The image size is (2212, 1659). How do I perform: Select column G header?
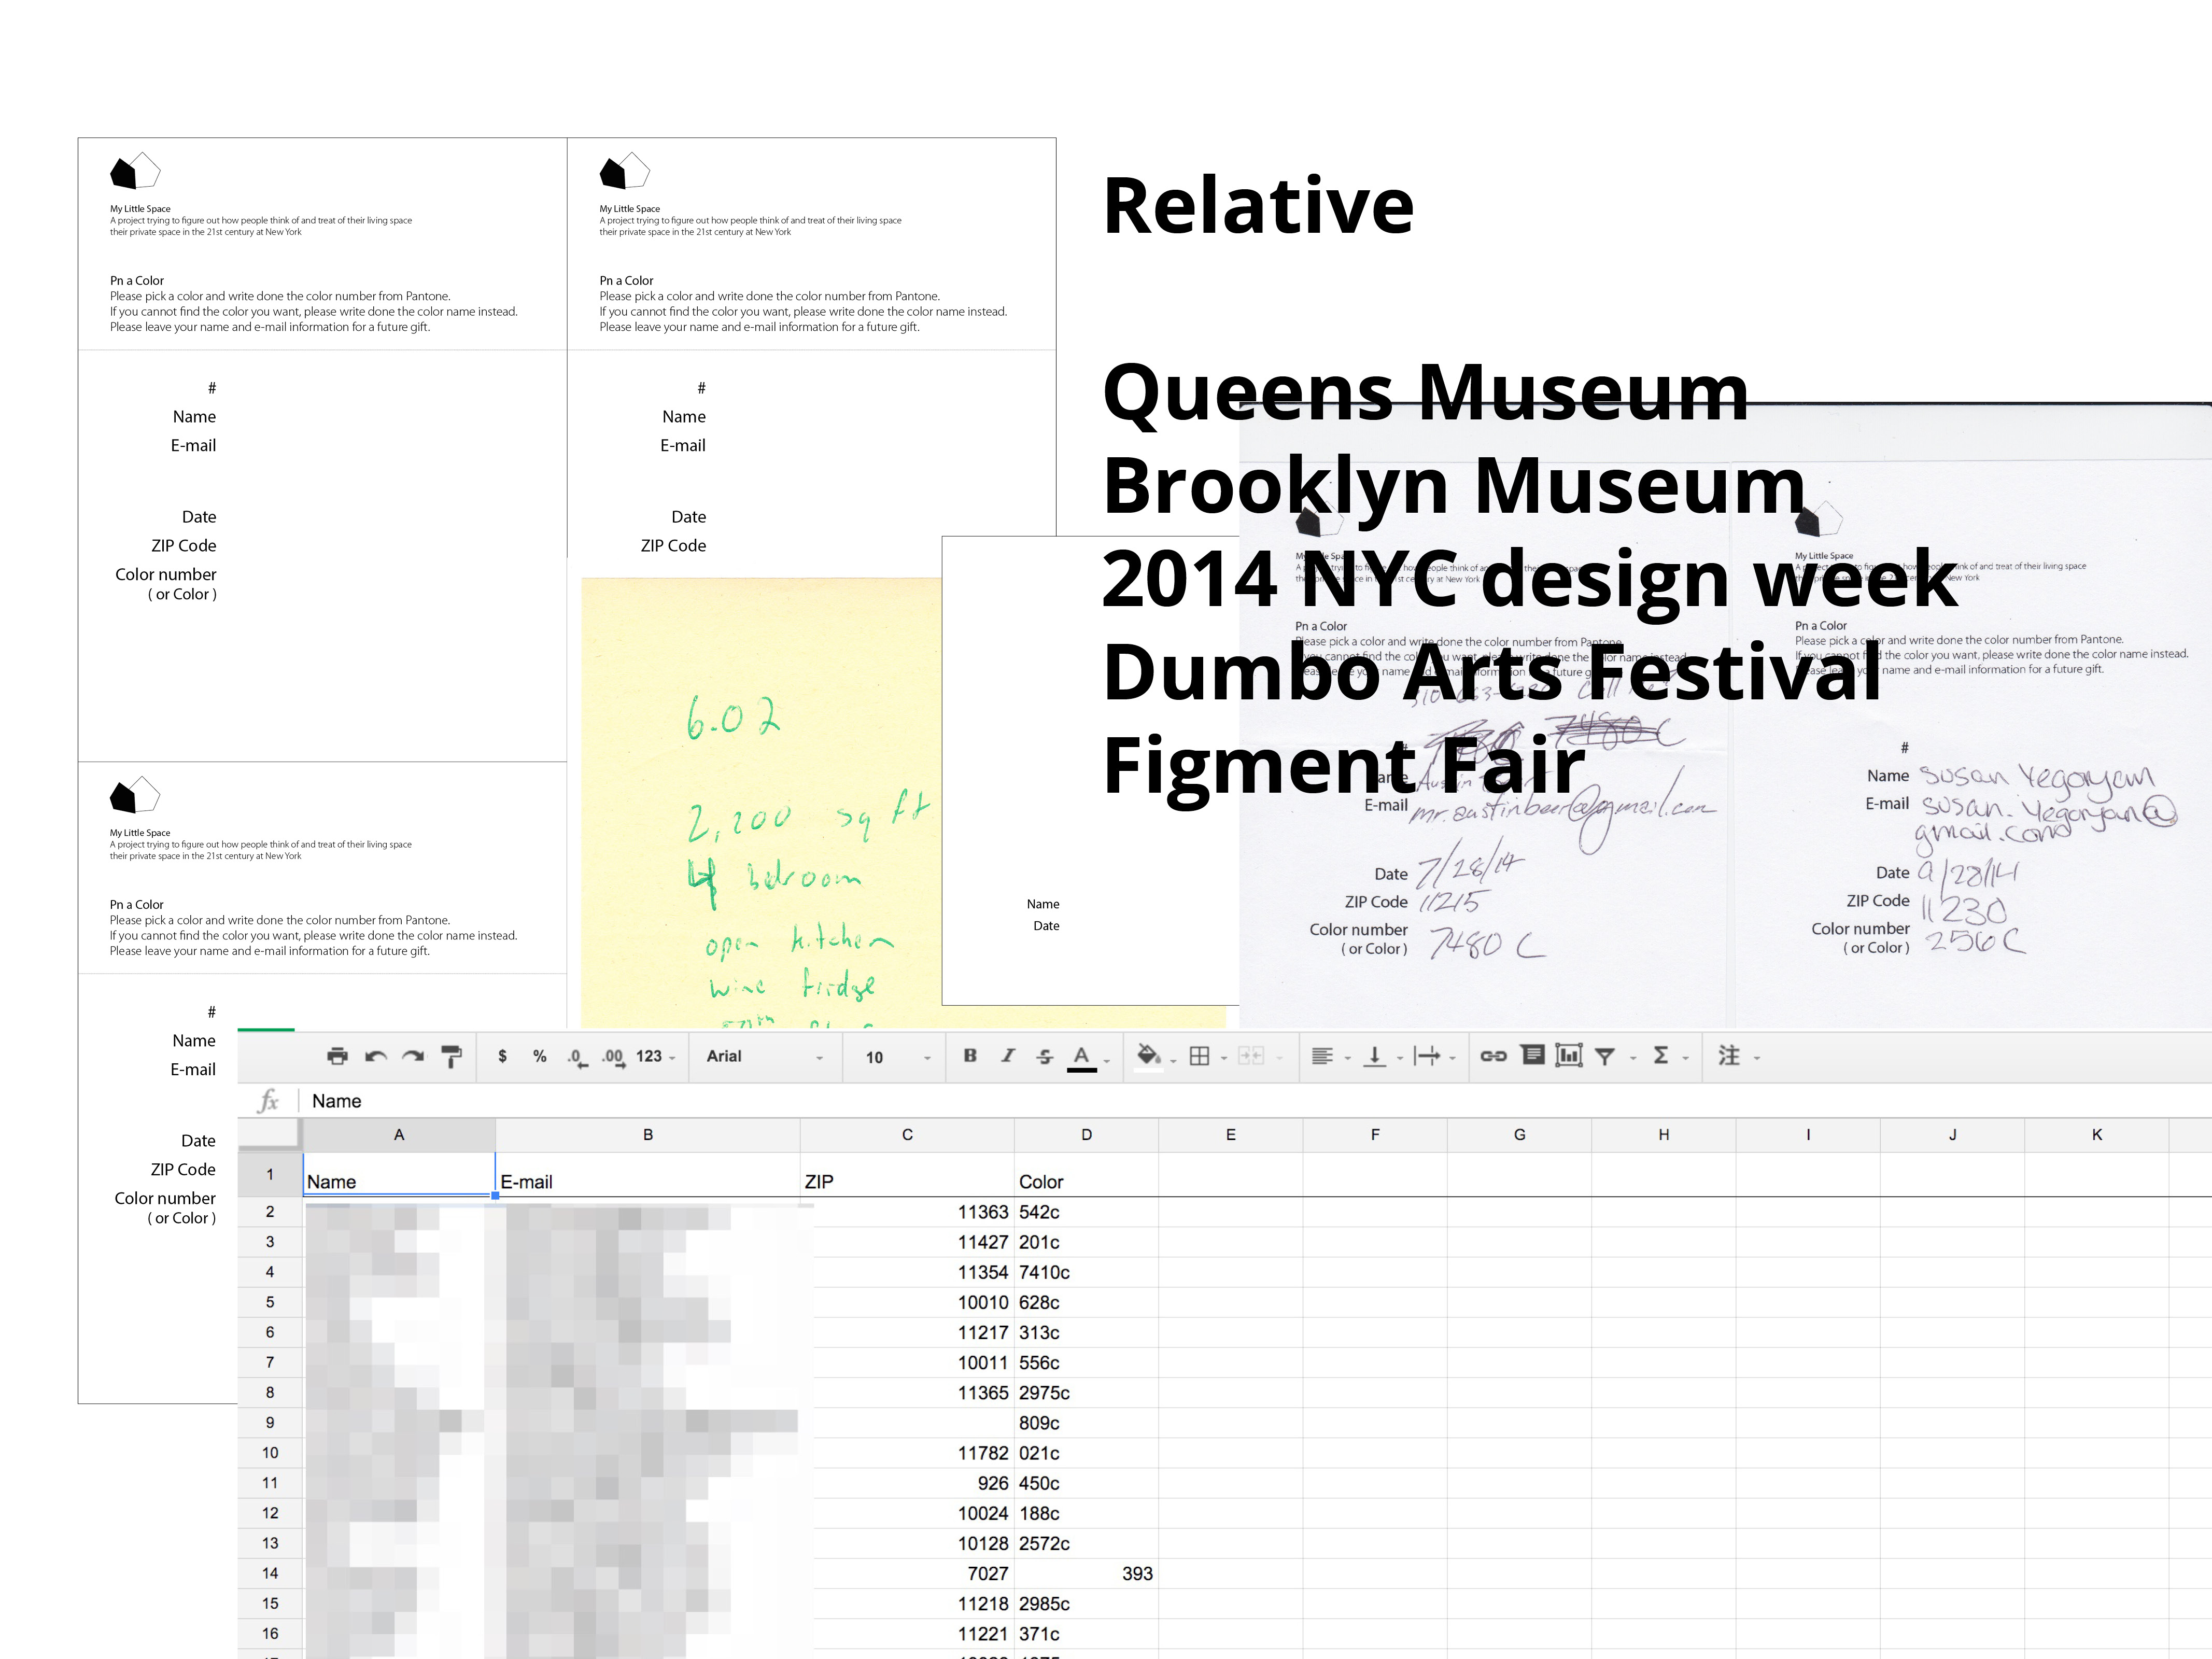pyautogui.click(x=1520, y=1135)
